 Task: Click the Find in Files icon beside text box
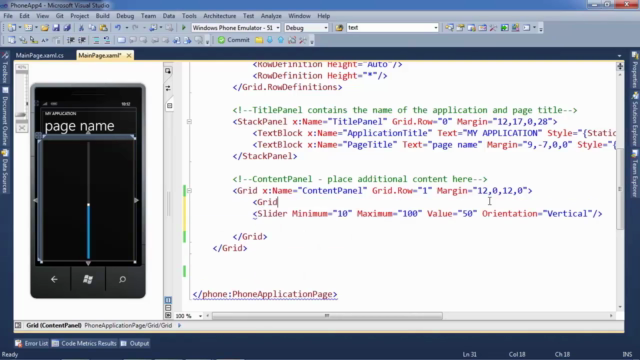click(339, 28)
